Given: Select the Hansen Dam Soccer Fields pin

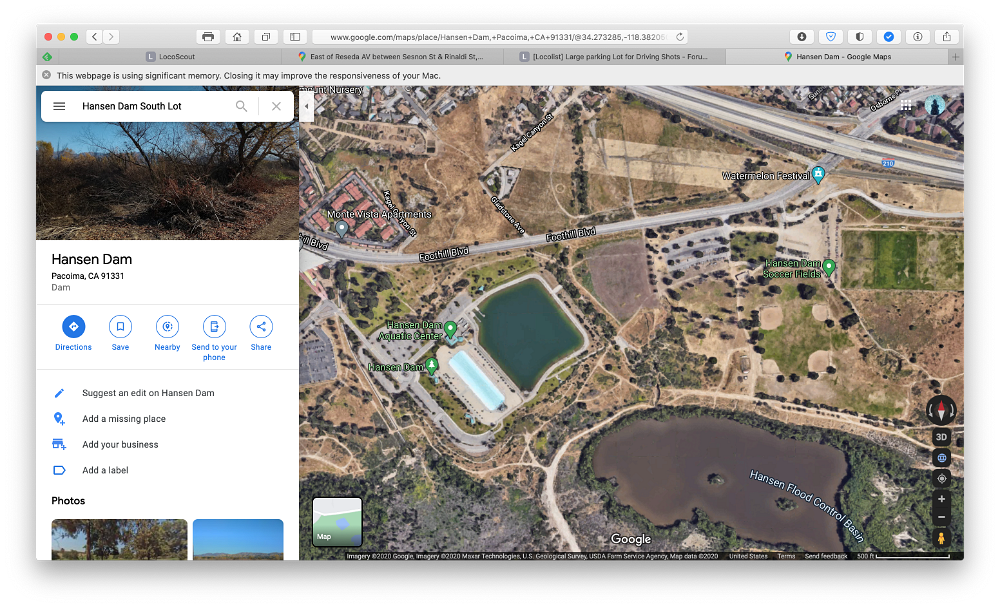Looking at the screenshot, I should point(829,267).
